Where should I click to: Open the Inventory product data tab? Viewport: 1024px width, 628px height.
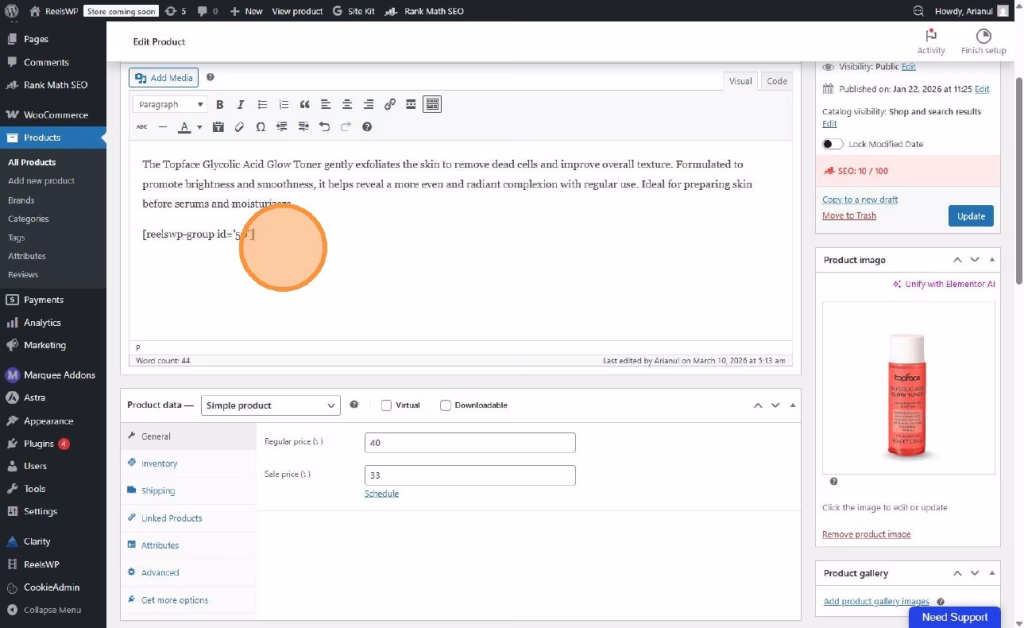coord(159,464)
